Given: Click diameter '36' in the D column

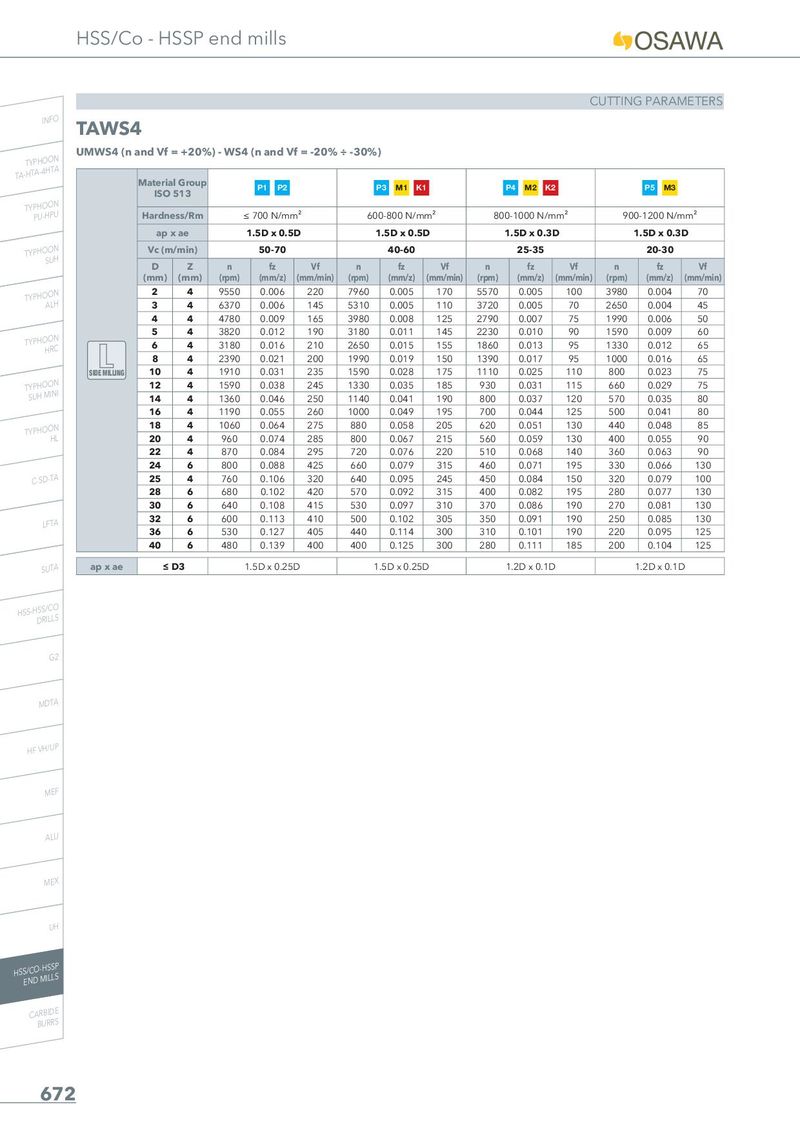Looking at the screenshot, I should tap(155, 532).
